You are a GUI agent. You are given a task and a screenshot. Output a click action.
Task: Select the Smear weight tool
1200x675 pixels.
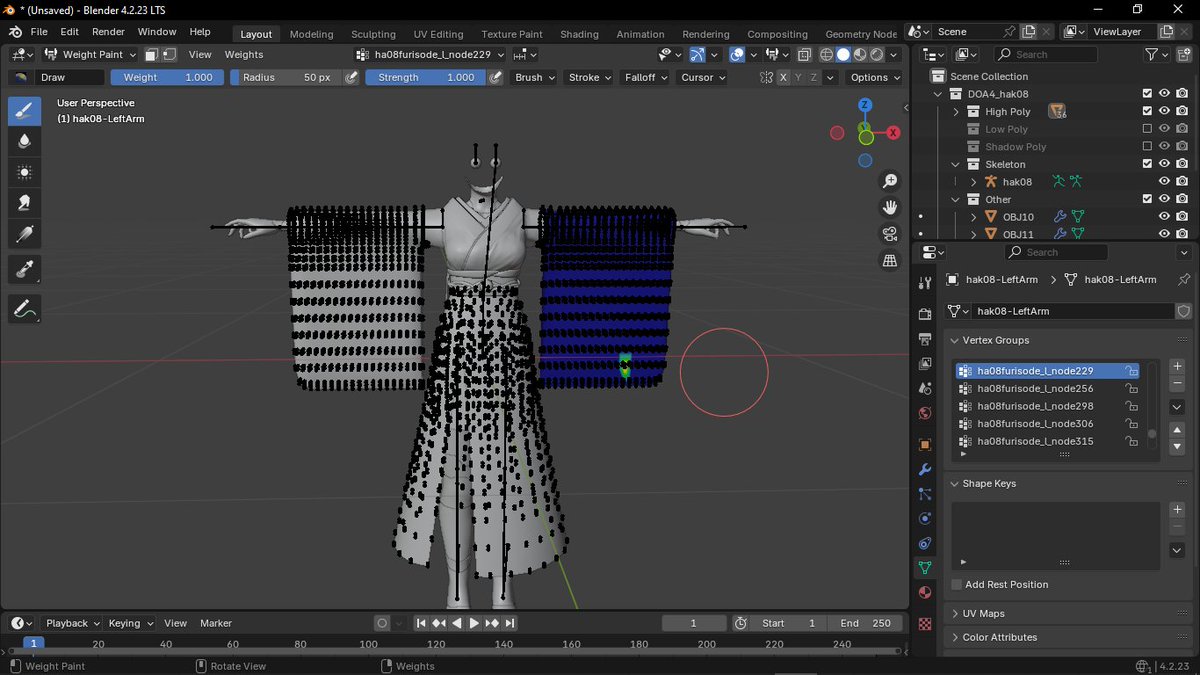pyautogui.click(x=25, y=203)
